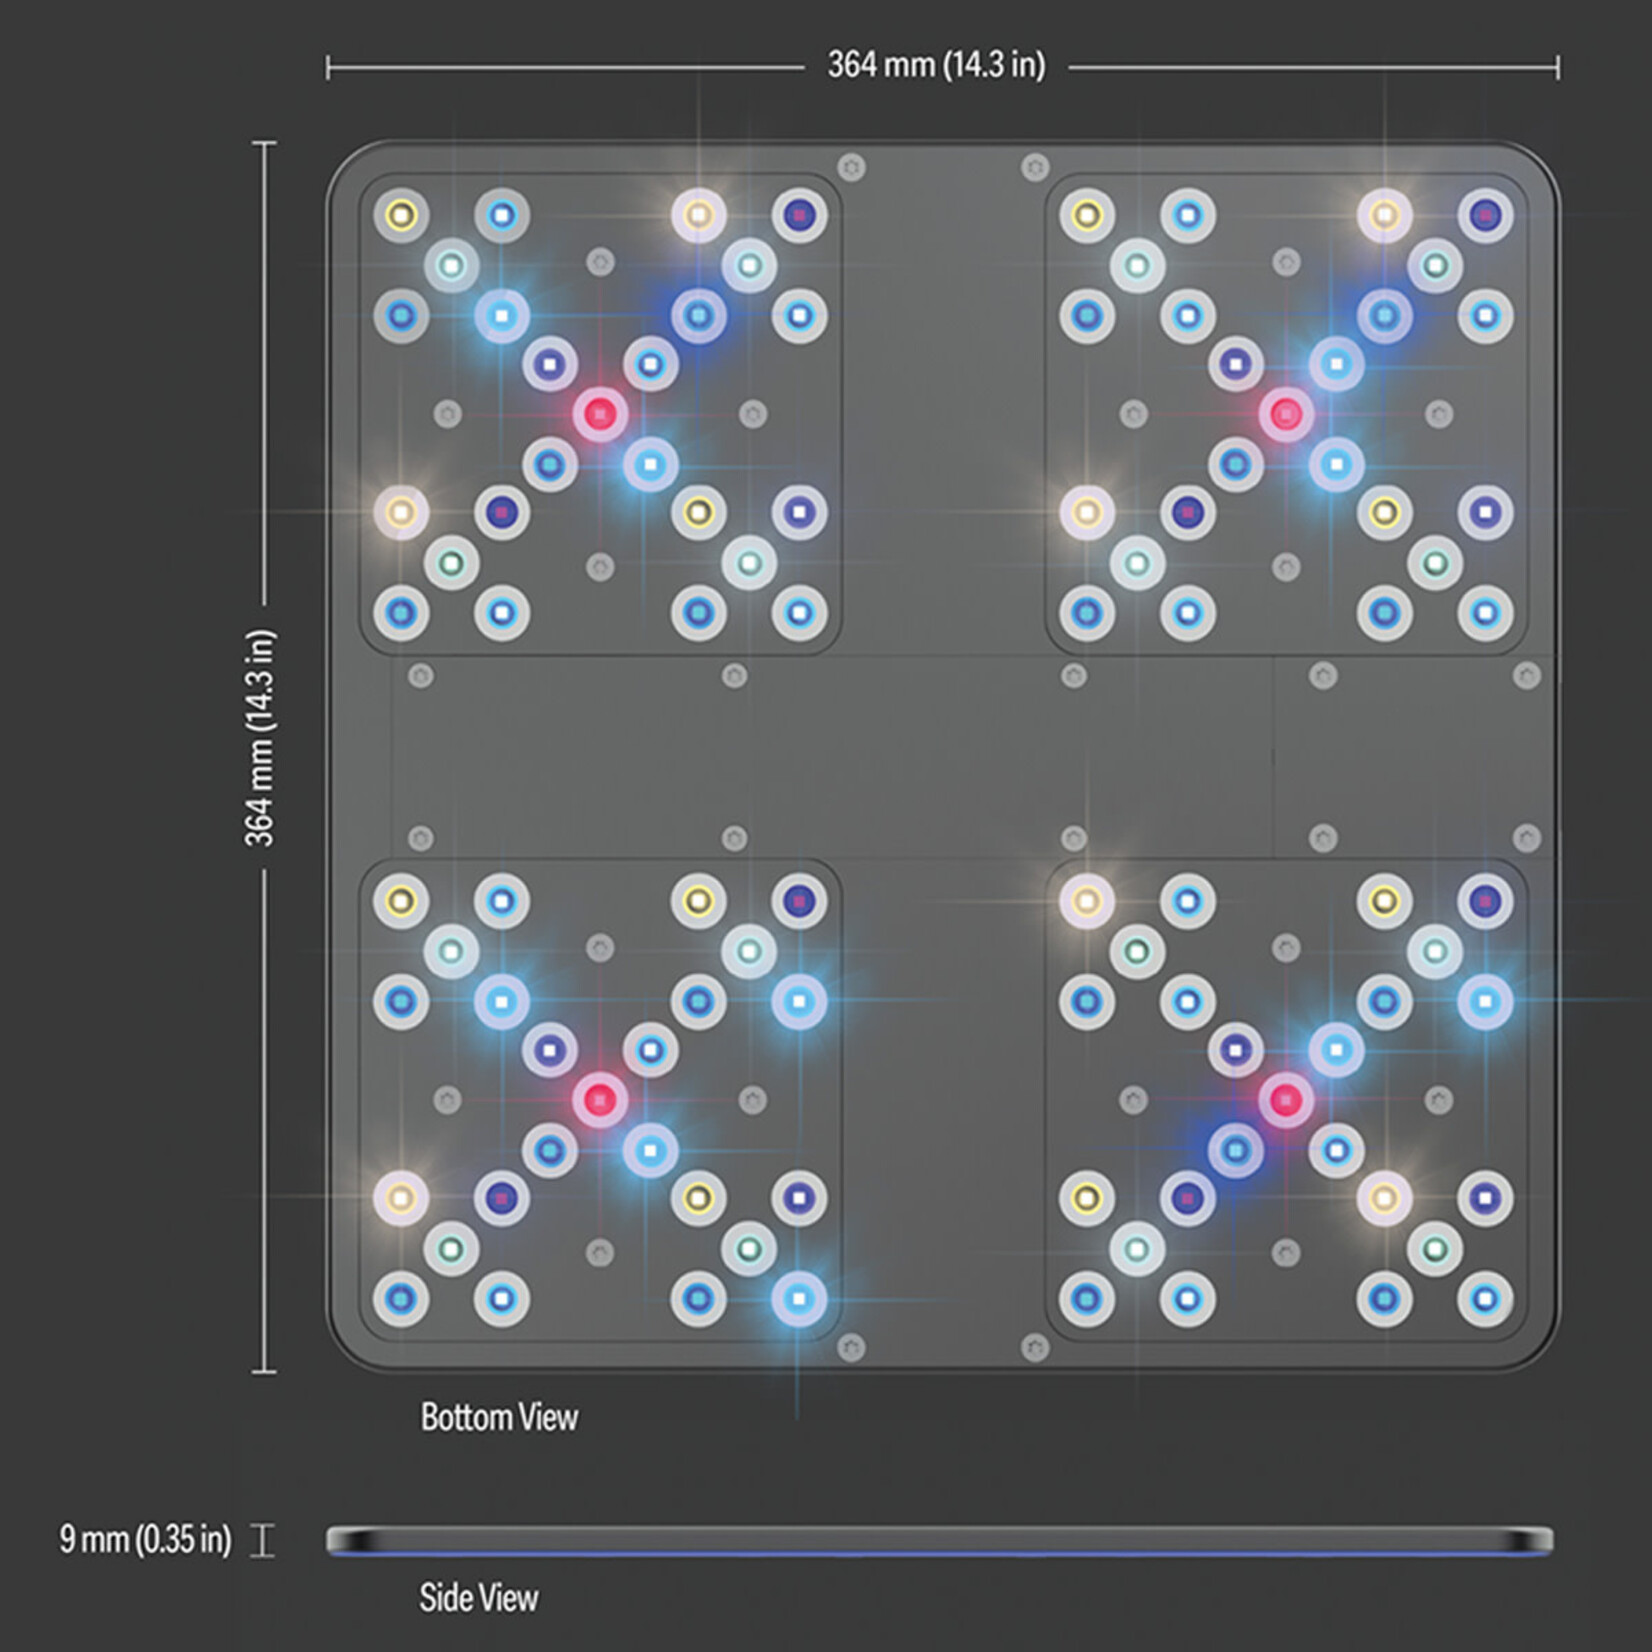Click the Bottom View caption
This screenshot has height=1652, width=1652.
(x=499, y=1417)
